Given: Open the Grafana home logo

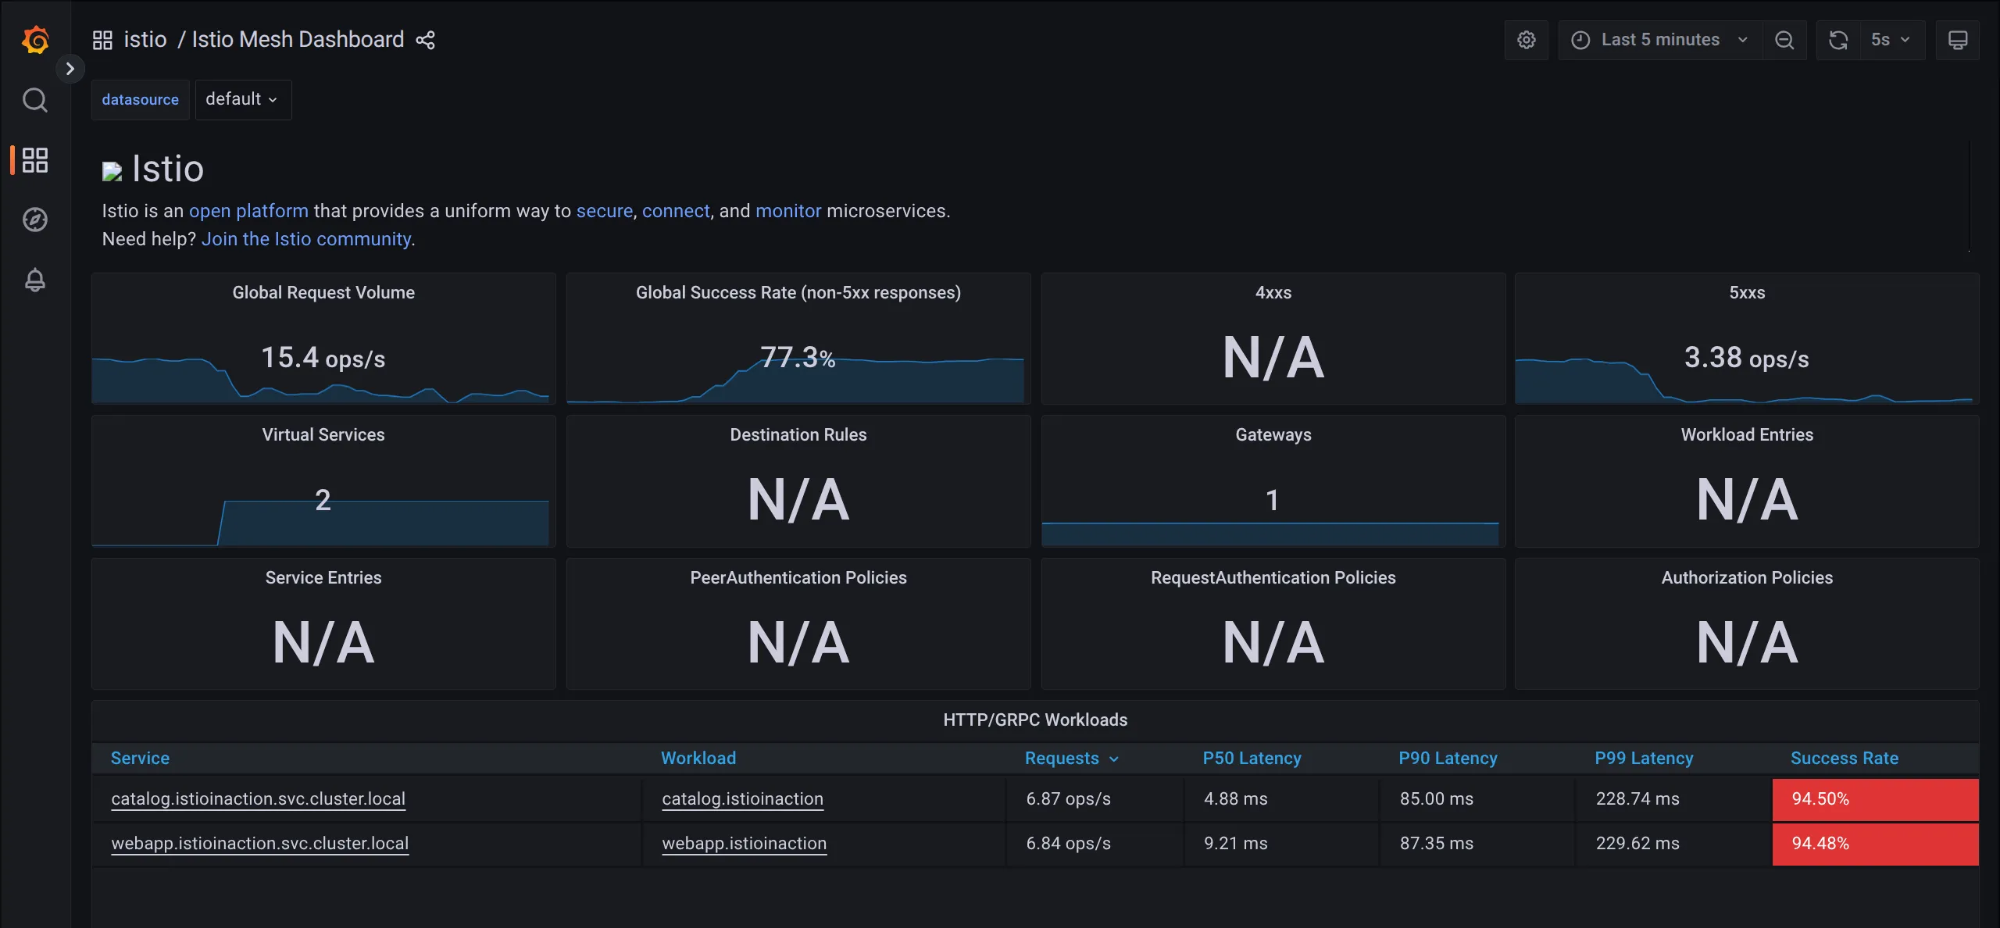Looking at the screenshot, I should [35, 40].
